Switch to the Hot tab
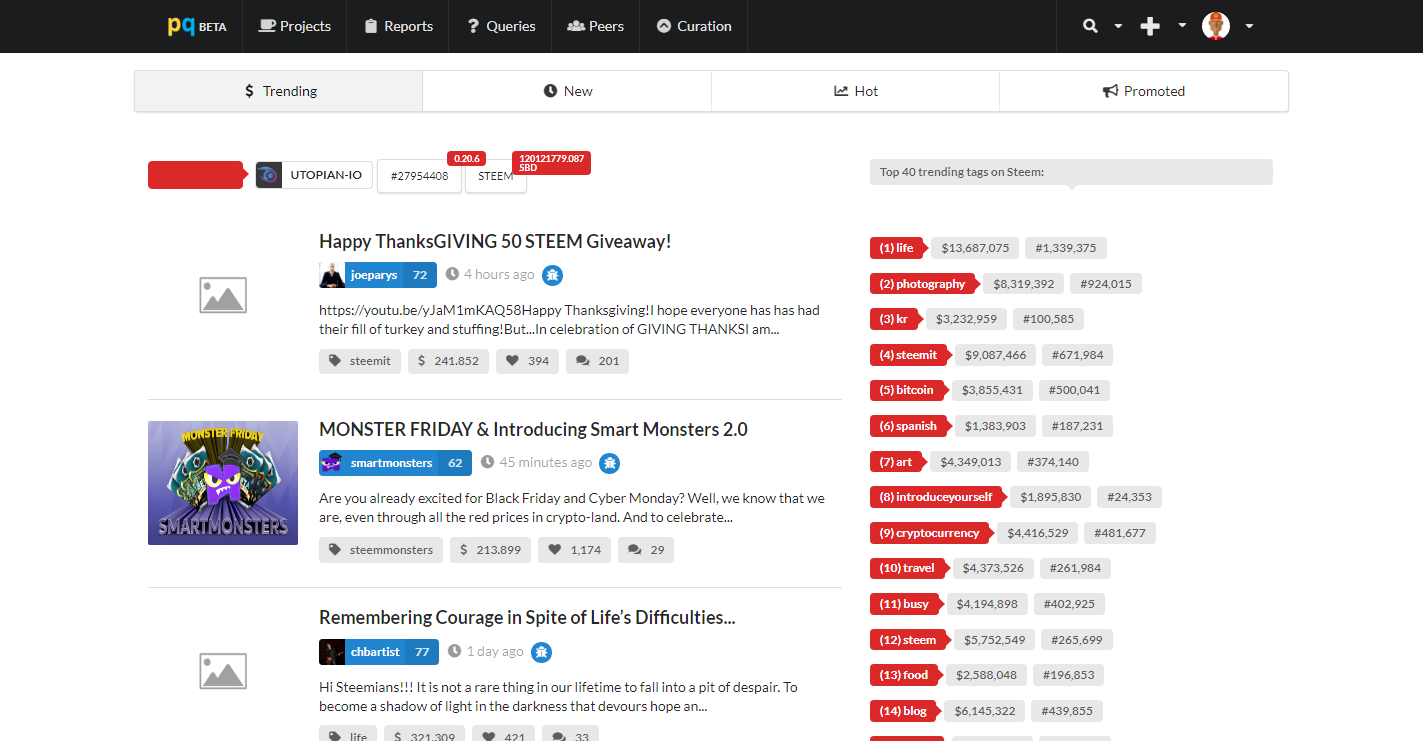This screenshot has width=1423, height=741. (855, 91)
